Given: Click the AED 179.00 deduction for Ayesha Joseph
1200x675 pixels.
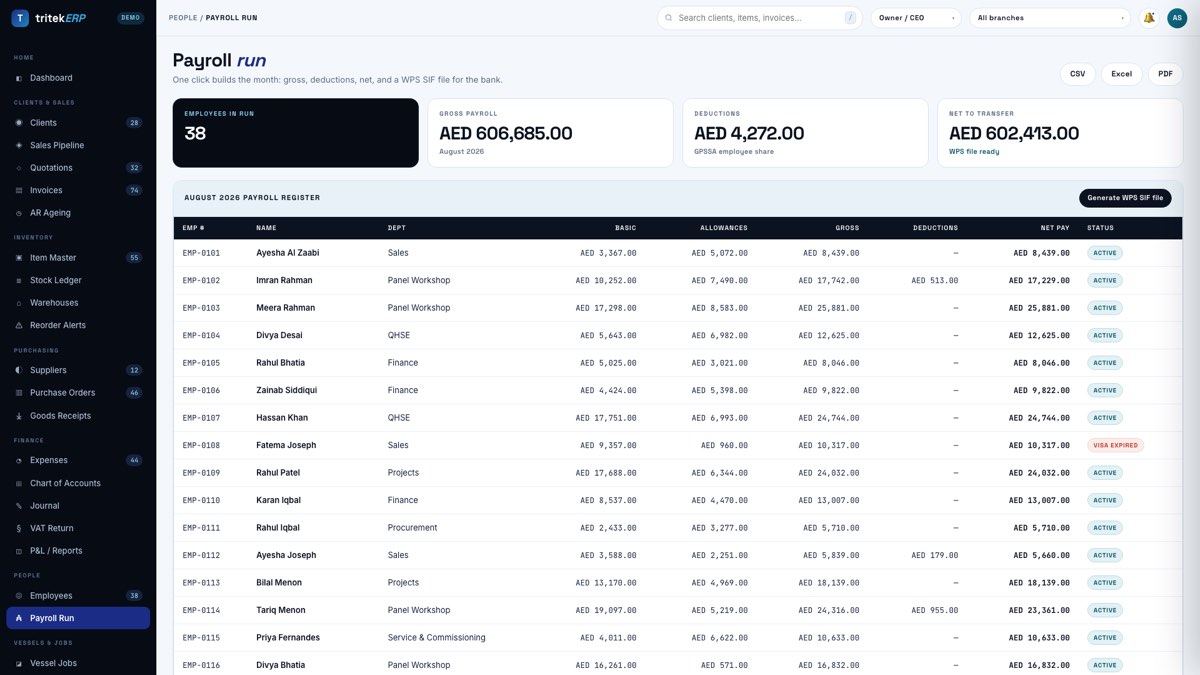Looking at the screenshot, I should tap(934, 555).
